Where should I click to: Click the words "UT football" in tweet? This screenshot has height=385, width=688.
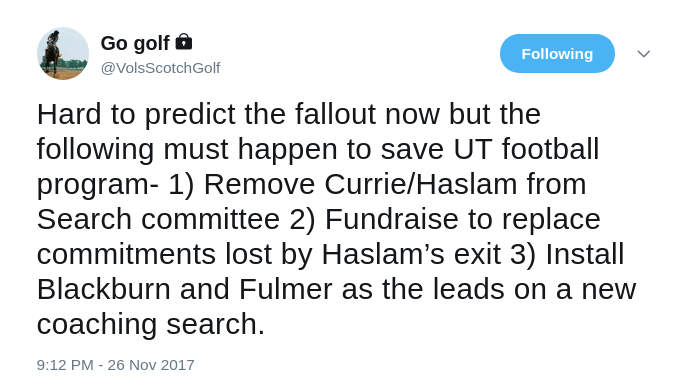click(526, 149)
